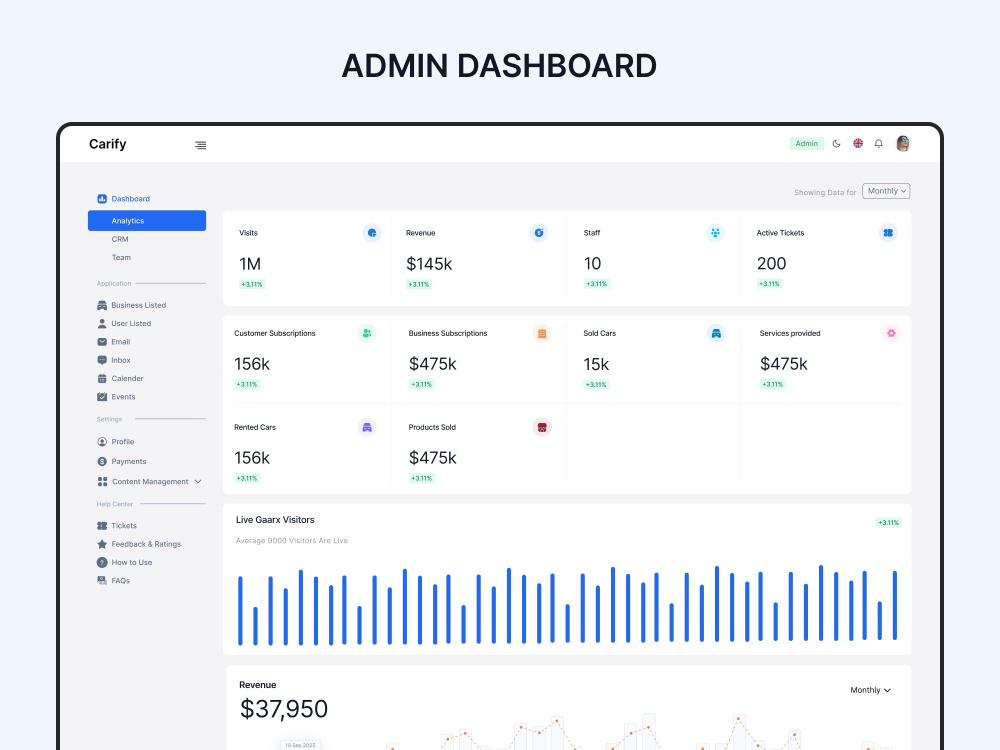The width and height of the screenshot is (1000, 750).
Task: Click 'Average 9000 Visitors Are Live' text
Action: pyautogui.click(x=291, y=541)
